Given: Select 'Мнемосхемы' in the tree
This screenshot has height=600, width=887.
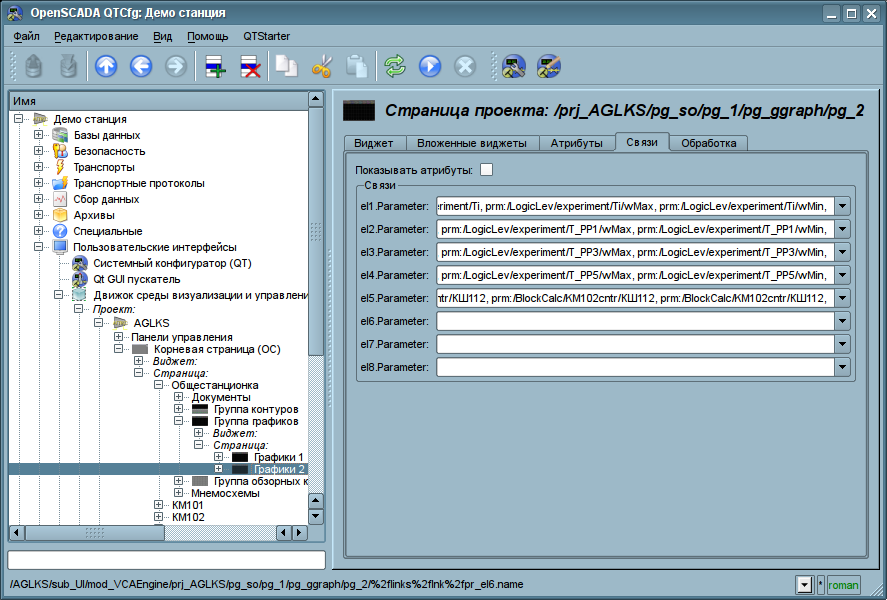Looking at the screenshot, I should point(225,493).
